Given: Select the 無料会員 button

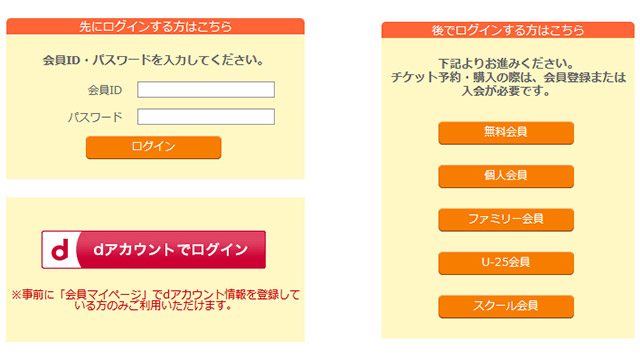Looking at the screenshot, I should tap(506, 133).
